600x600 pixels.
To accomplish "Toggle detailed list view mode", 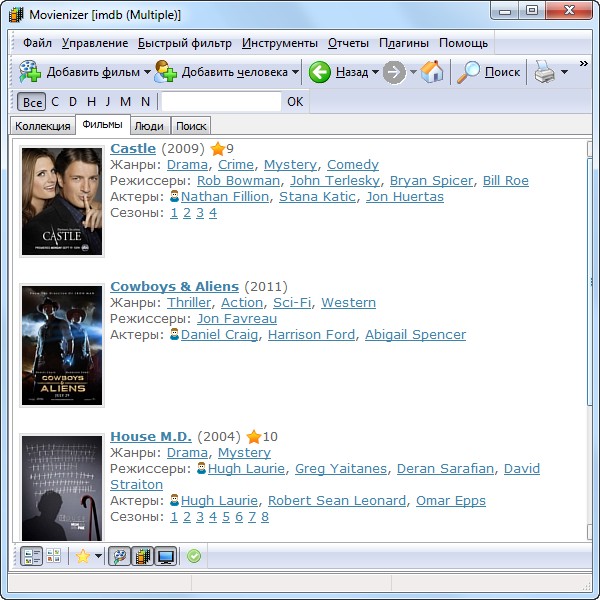I will (31, 556).
